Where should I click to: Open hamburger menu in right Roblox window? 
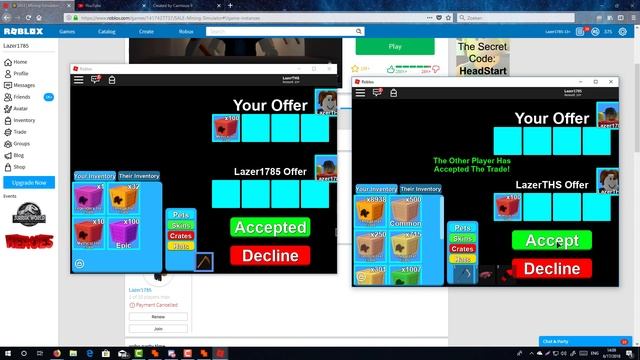point(360,93)
